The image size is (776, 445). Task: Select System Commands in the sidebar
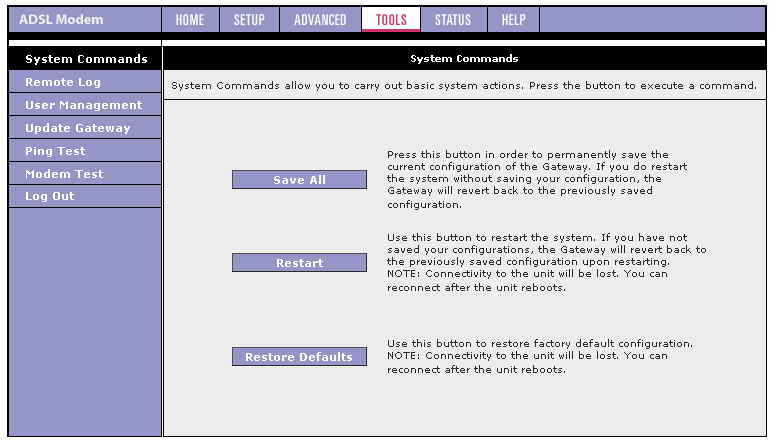pos(85,59)
